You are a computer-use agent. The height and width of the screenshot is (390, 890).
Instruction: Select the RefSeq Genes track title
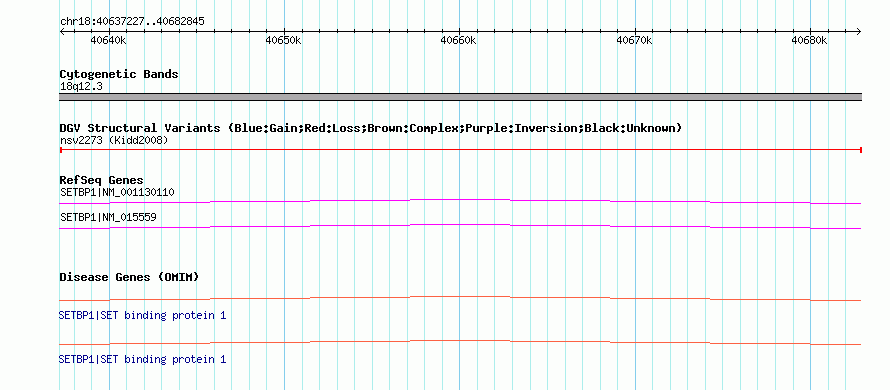[102, 181]
